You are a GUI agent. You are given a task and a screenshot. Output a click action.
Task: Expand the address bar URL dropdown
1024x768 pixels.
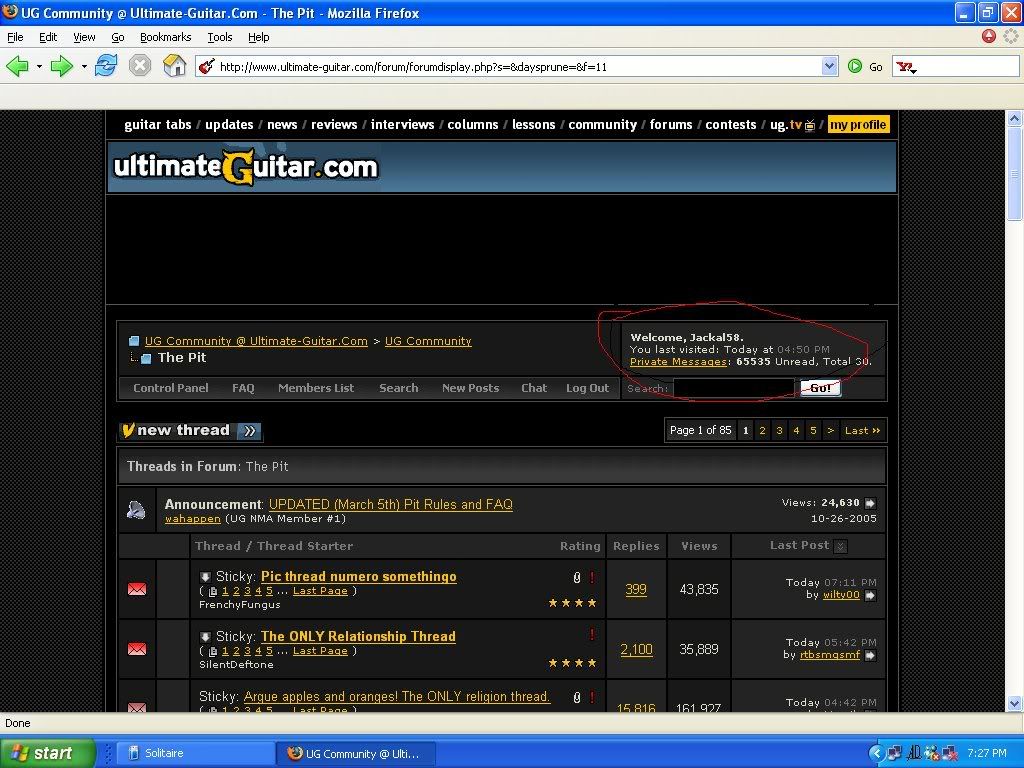[x=829, y=66]
